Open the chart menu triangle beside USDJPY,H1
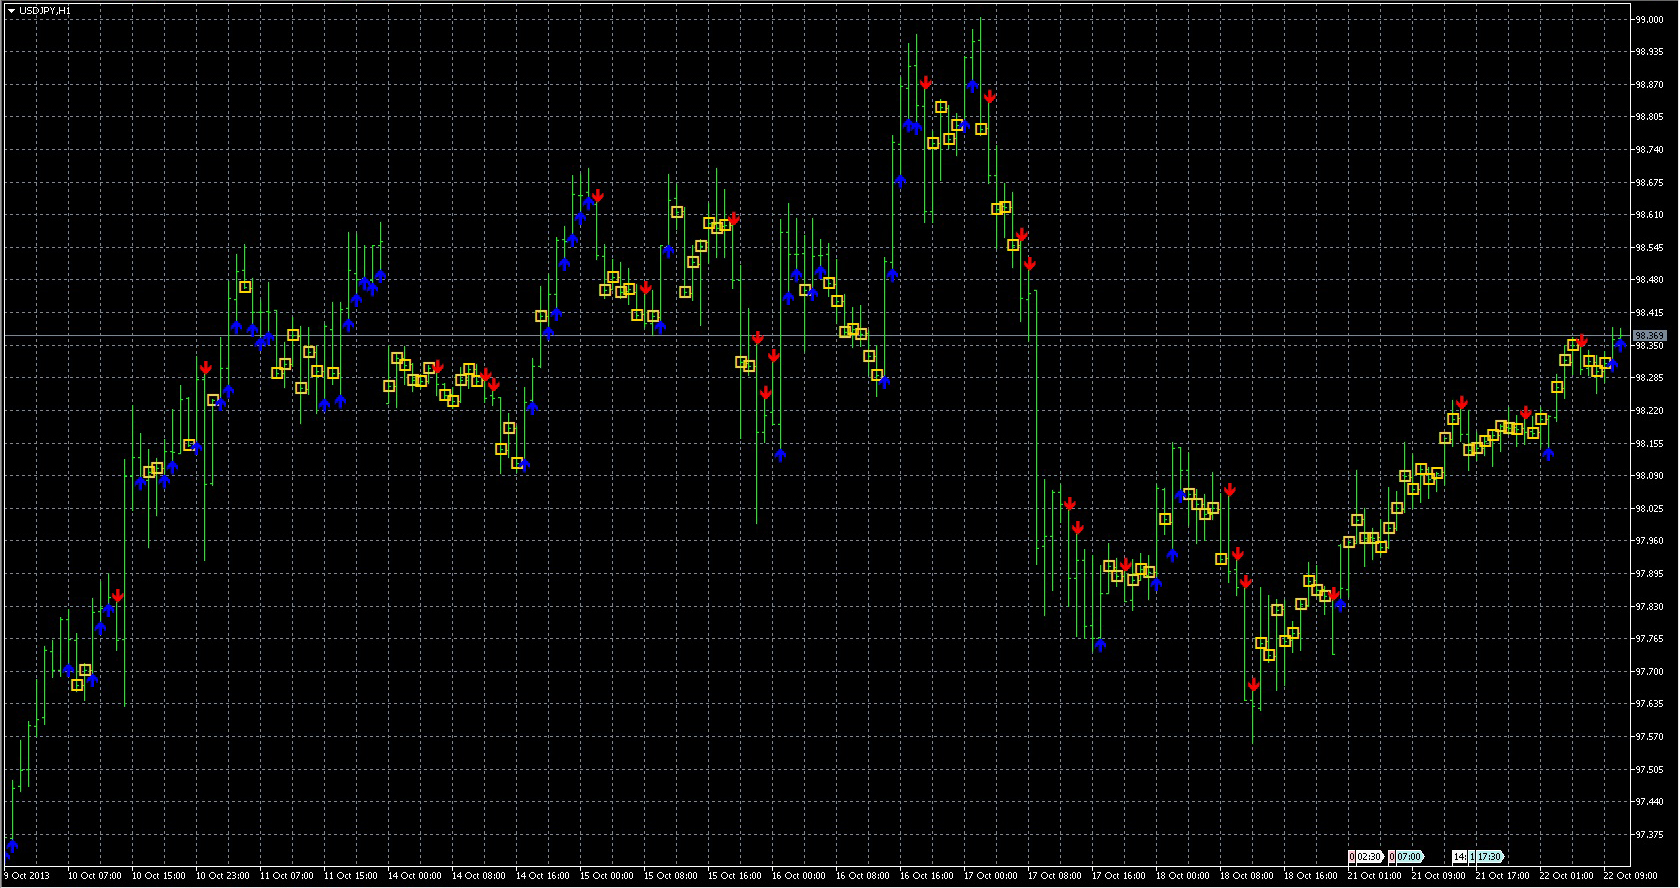Screen dimensions: 1680x888 [11, 10]
